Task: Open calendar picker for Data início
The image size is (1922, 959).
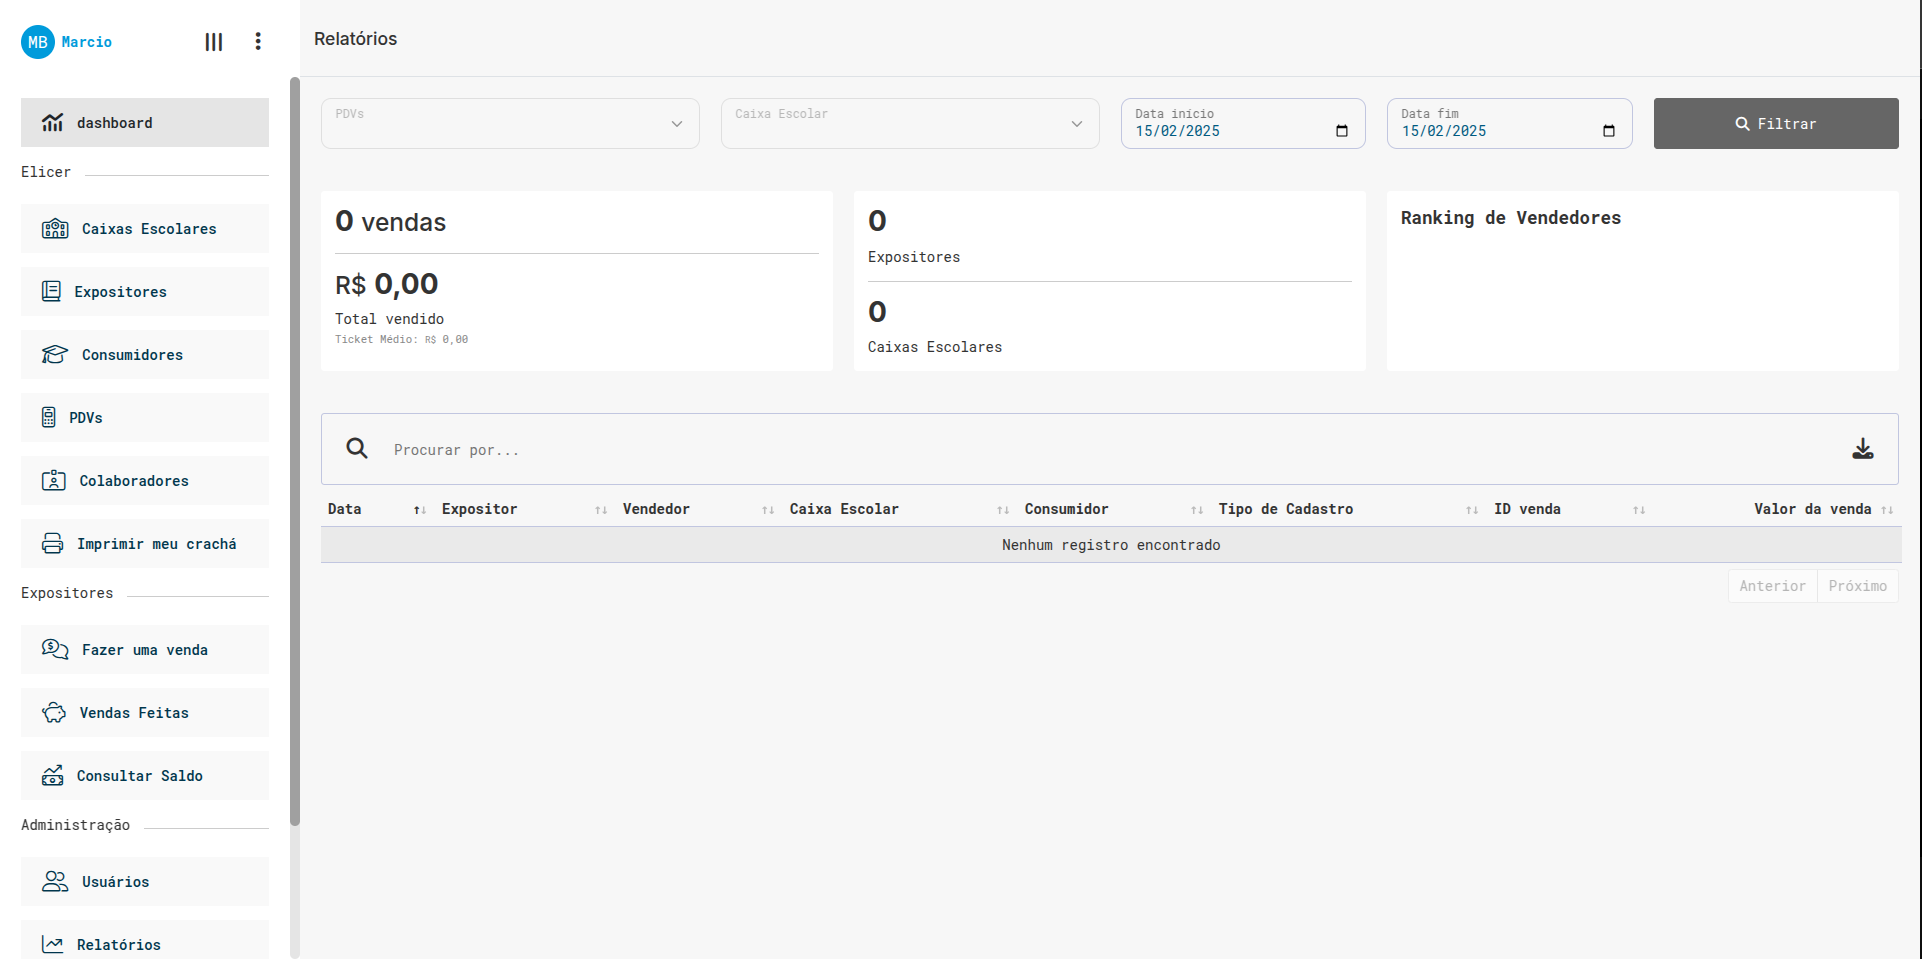Action: (1342, 131)
